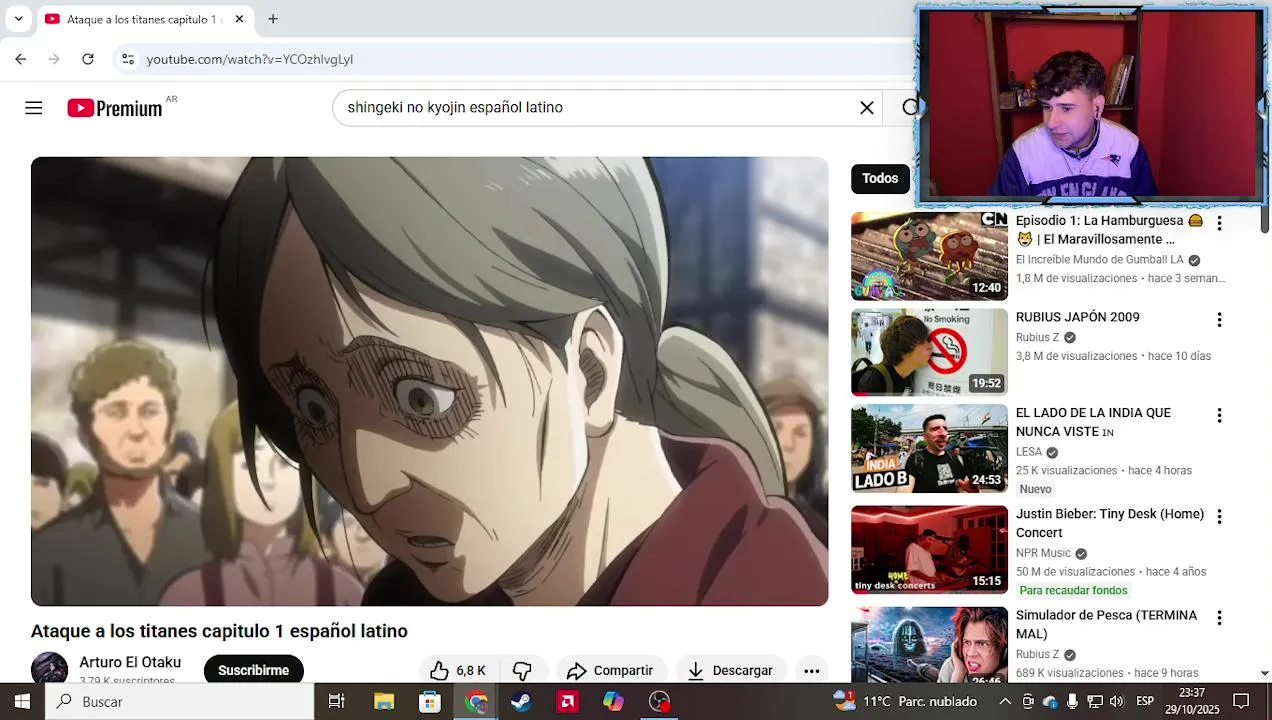Click the page vertical scrollbar down arrow
1272x720 pixels.
click(x=1264, y=674)
